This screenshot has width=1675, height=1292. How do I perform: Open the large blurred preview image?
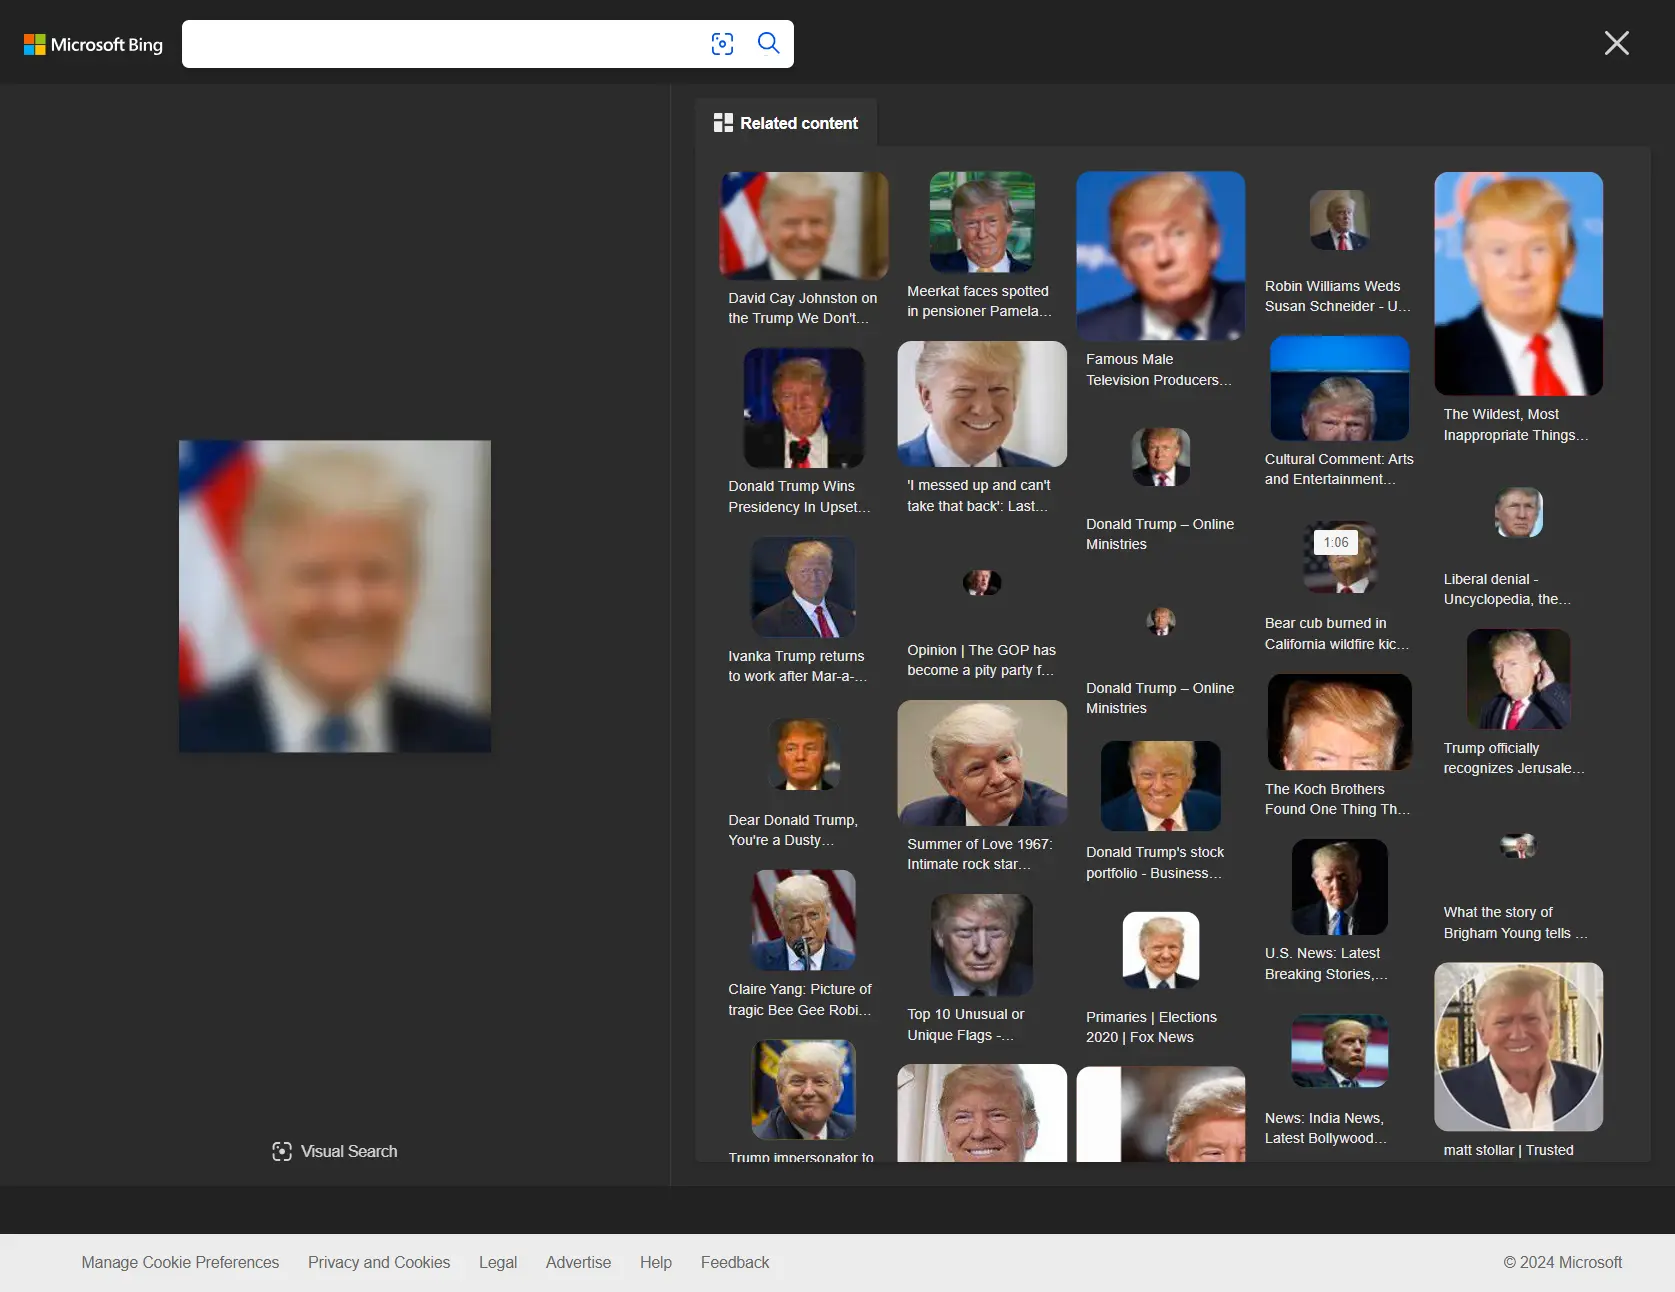coord(335,596)
